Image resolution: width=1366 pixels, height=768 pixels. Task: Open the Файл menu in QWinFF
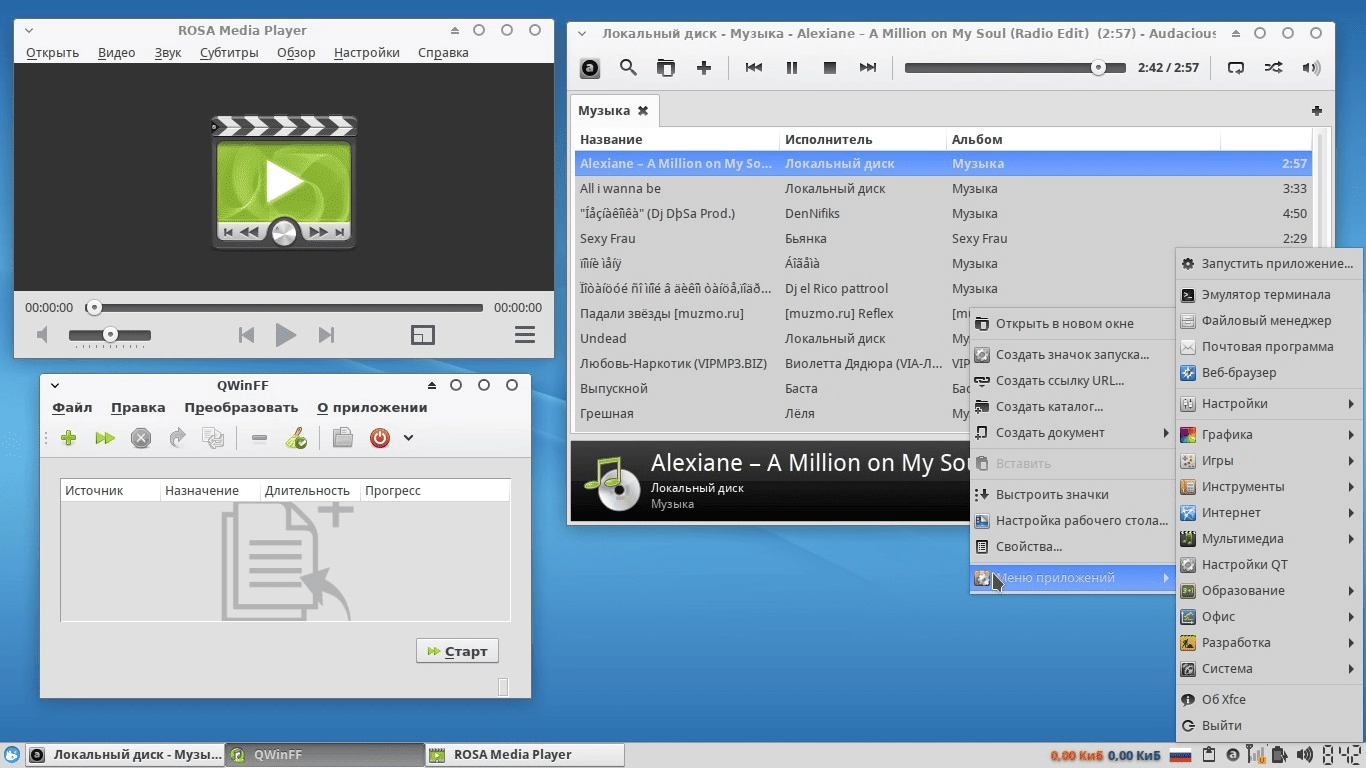tap(72, 407)
